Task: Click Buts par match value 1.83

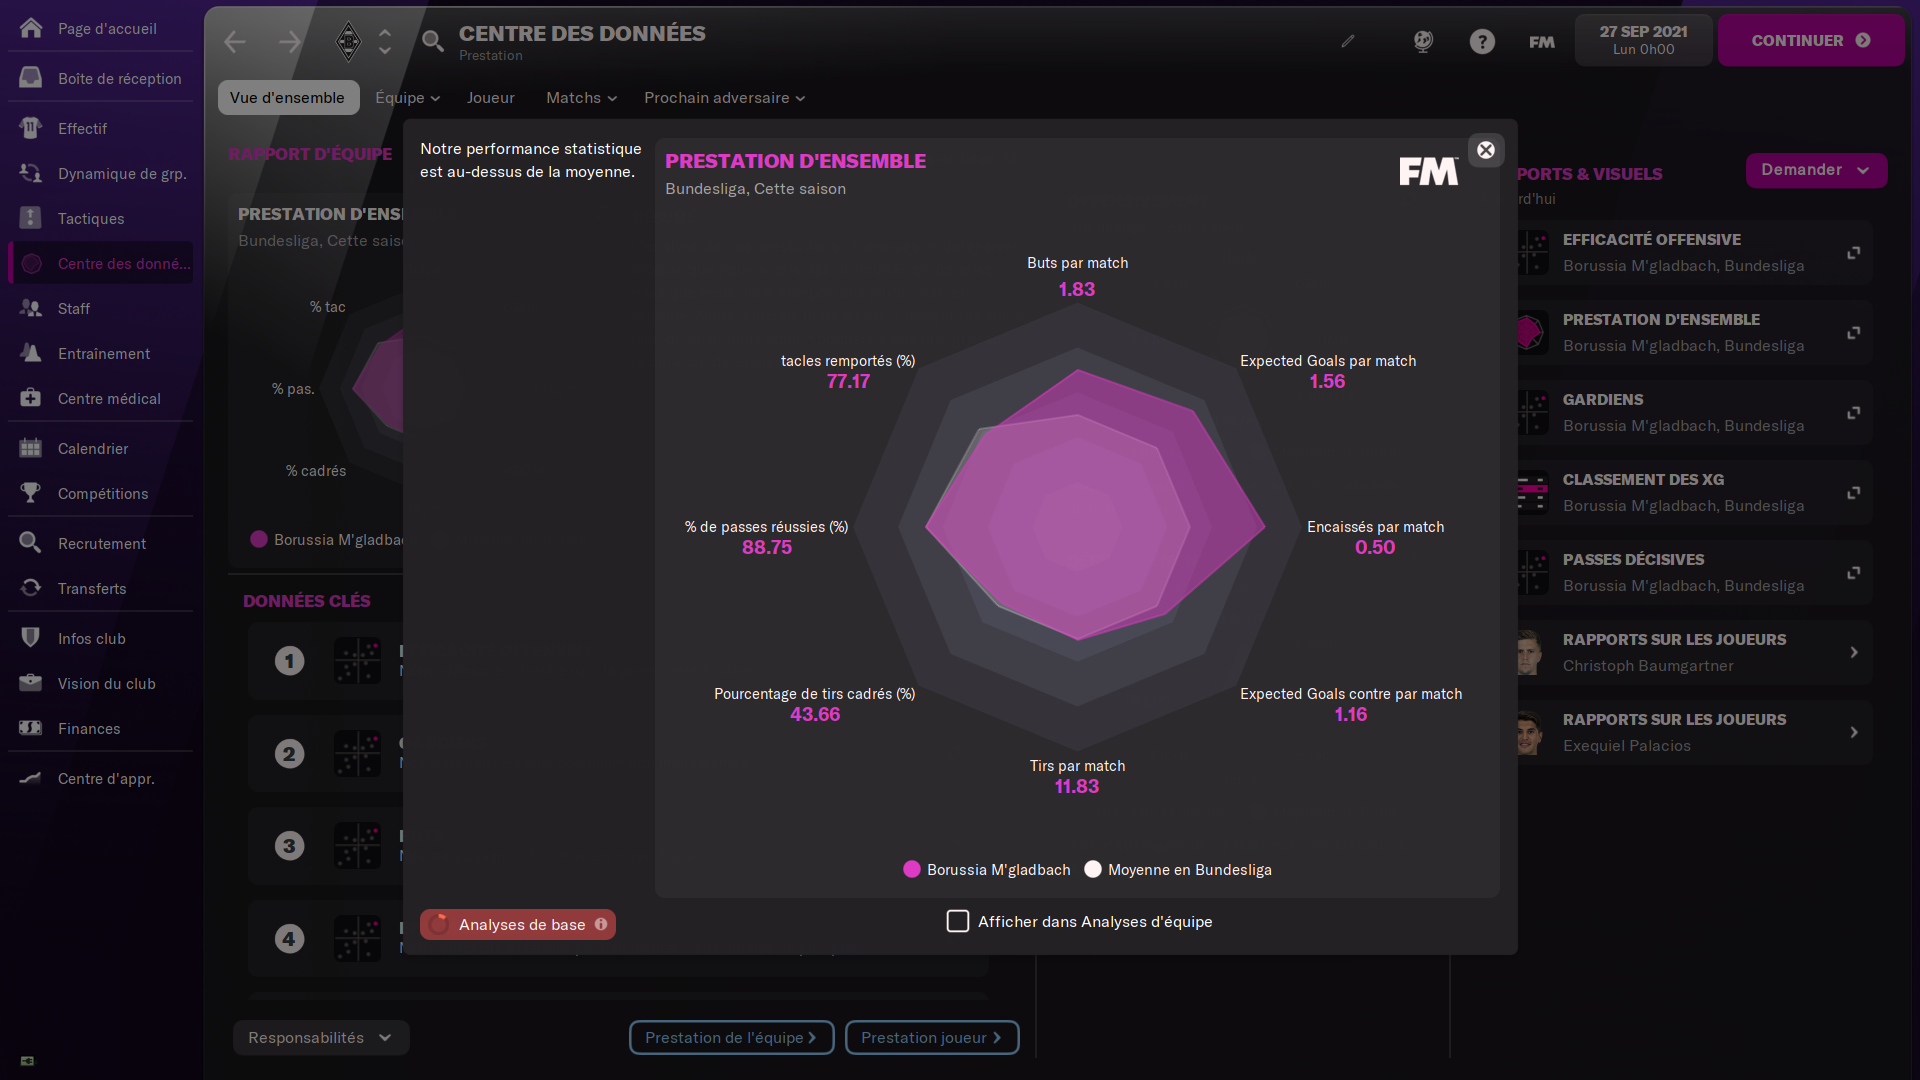Action: 1077,290
